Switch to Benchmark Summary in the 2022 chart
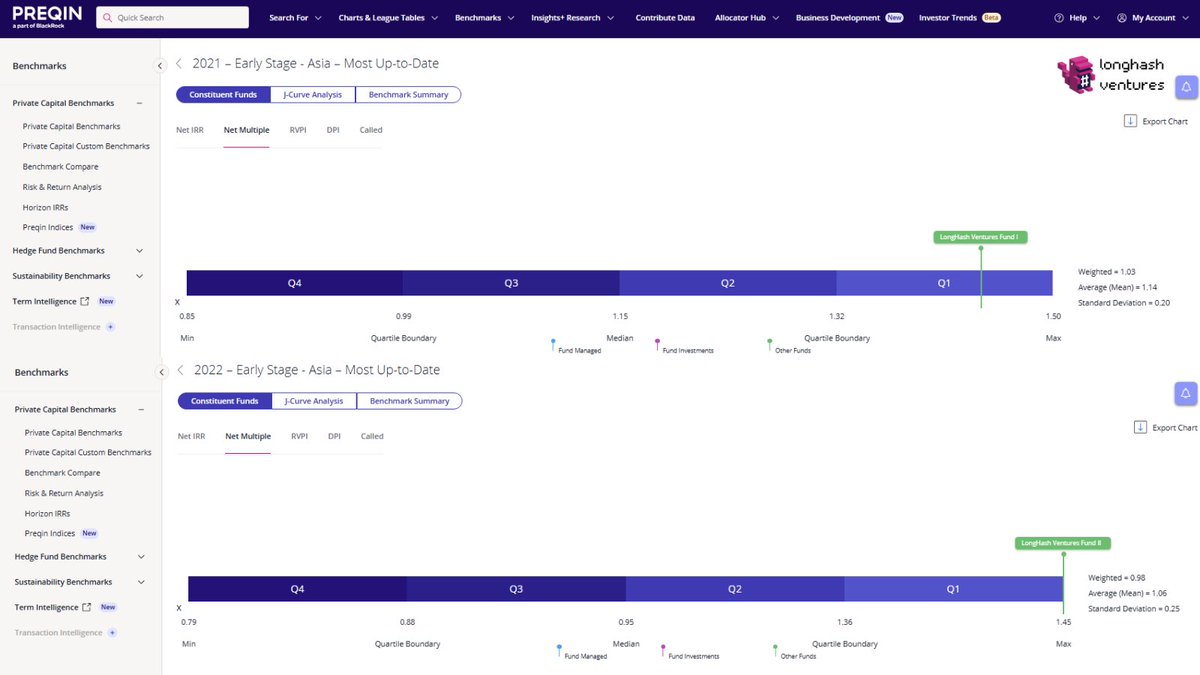1200x675 pixels. click(x=409, y=401)
